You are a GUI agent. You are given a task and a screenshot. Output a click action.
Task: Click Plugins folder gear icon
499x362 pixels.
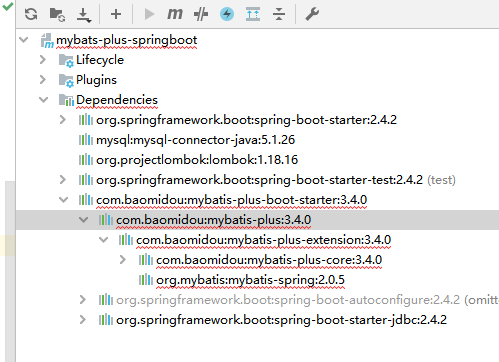tap(66, 80)
